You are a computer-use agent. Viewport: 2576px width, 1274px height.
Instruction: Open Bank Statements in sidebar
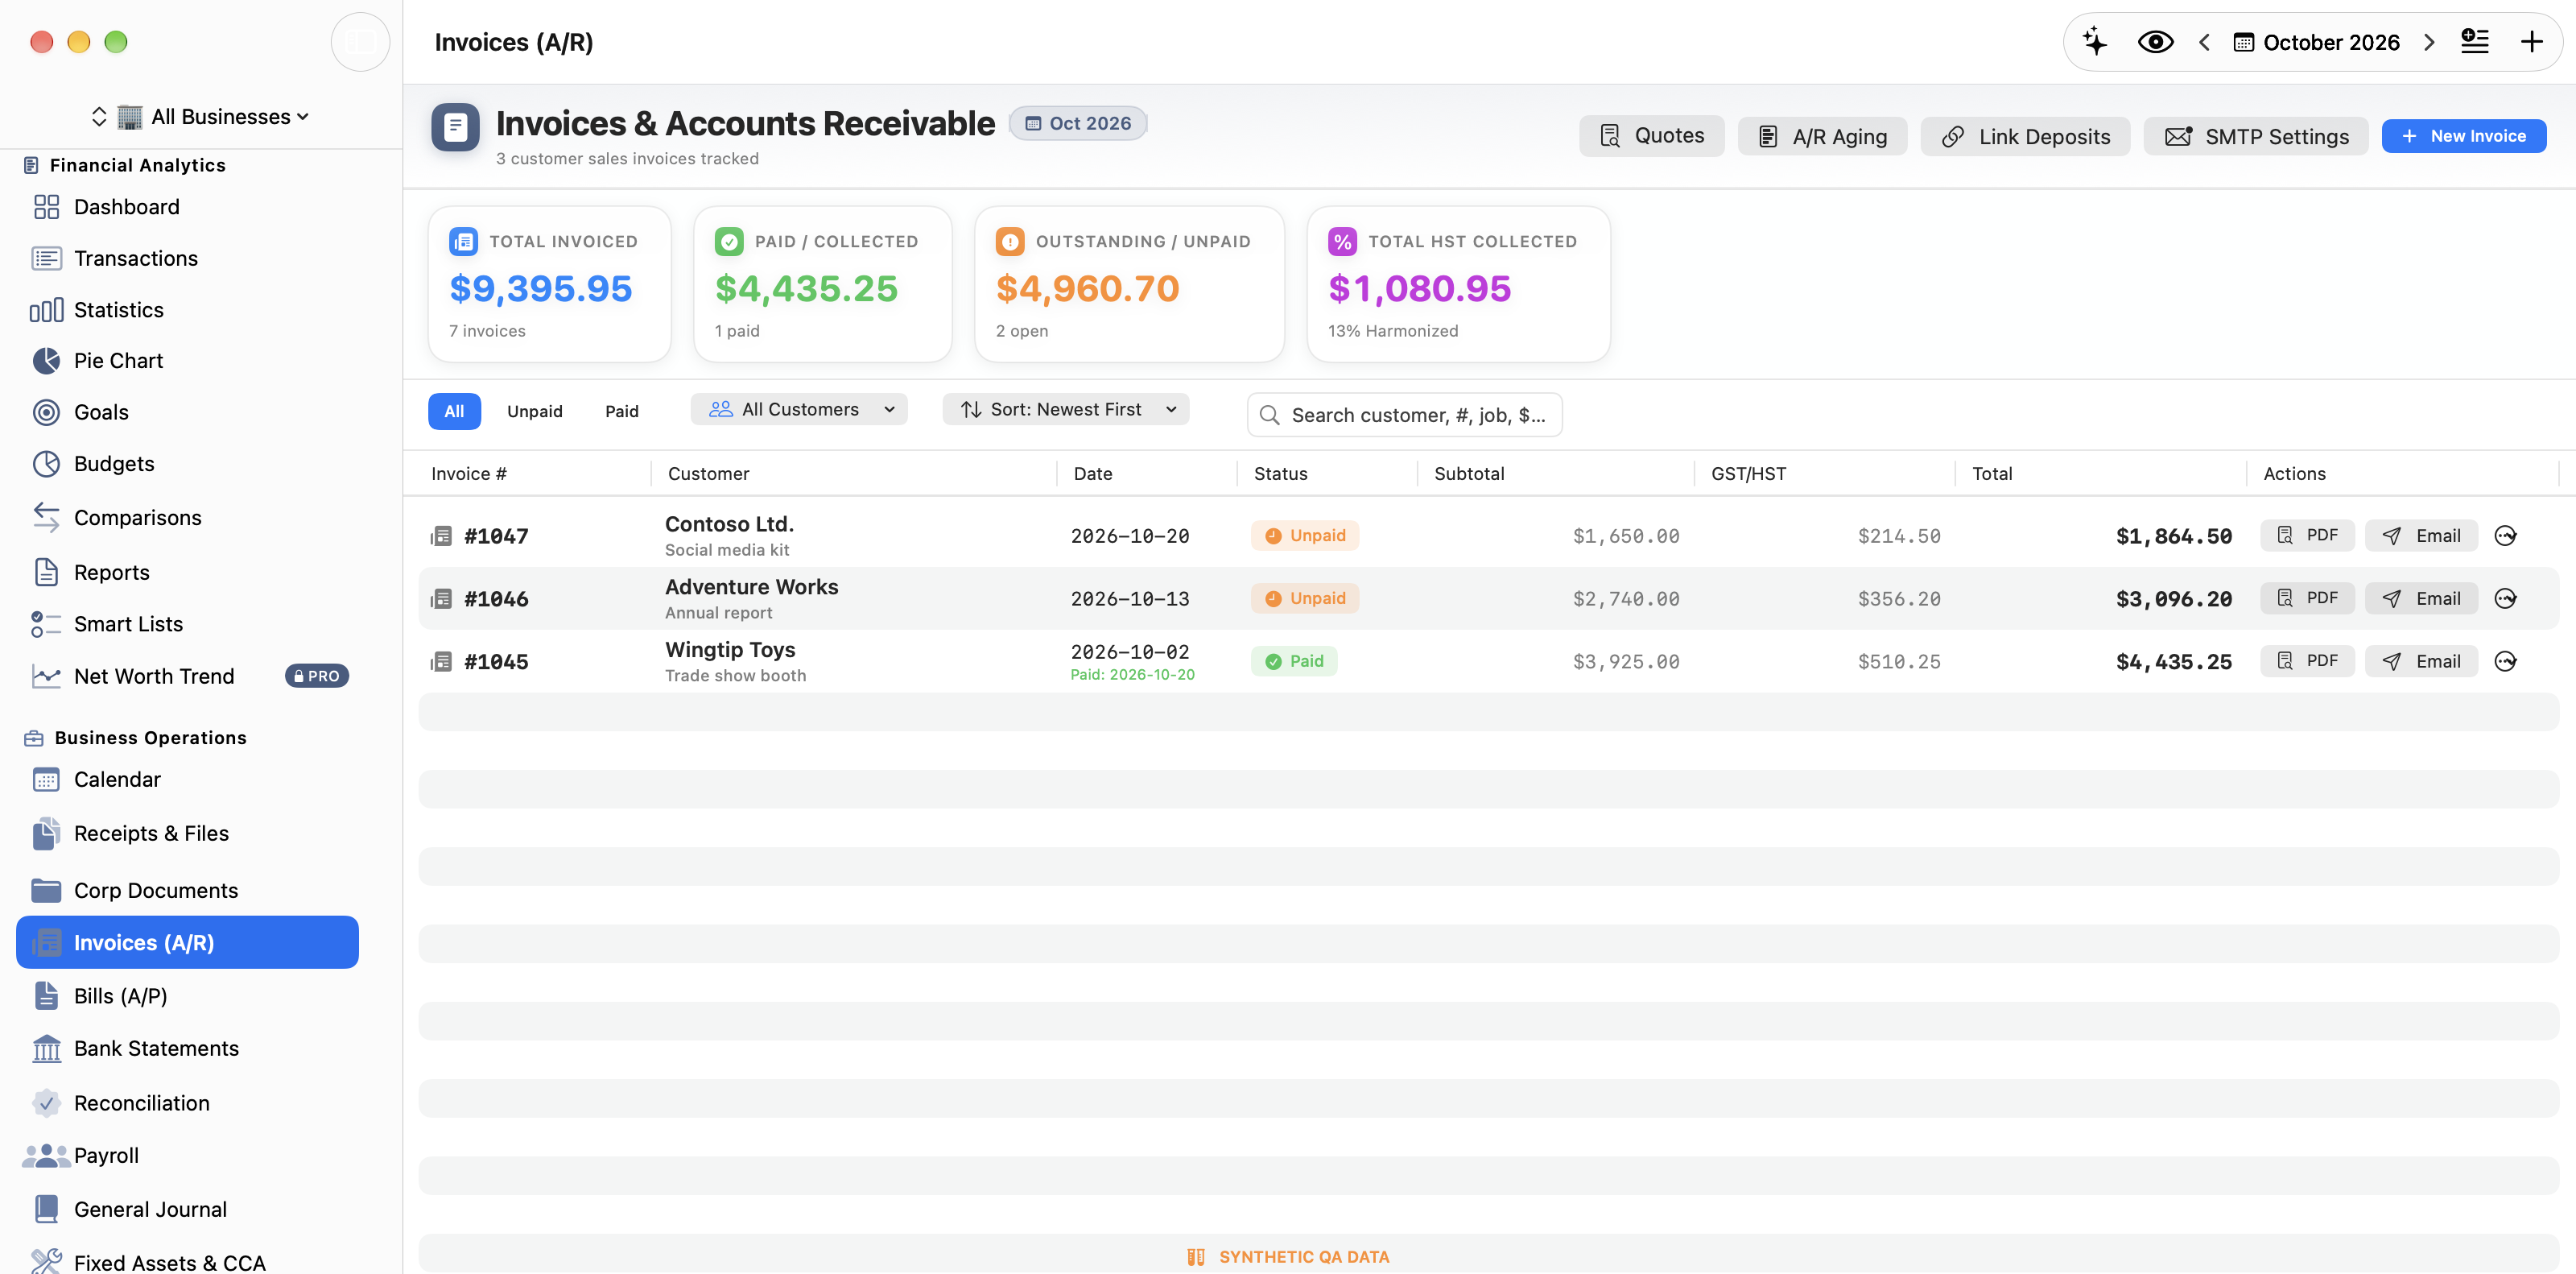(x=188, y=1048)
